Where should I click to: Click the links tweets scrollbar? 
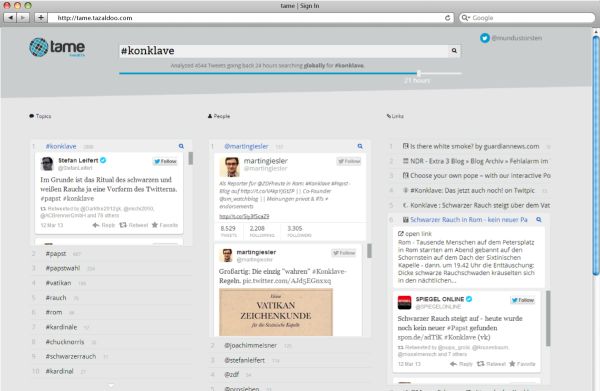[548, 318]
